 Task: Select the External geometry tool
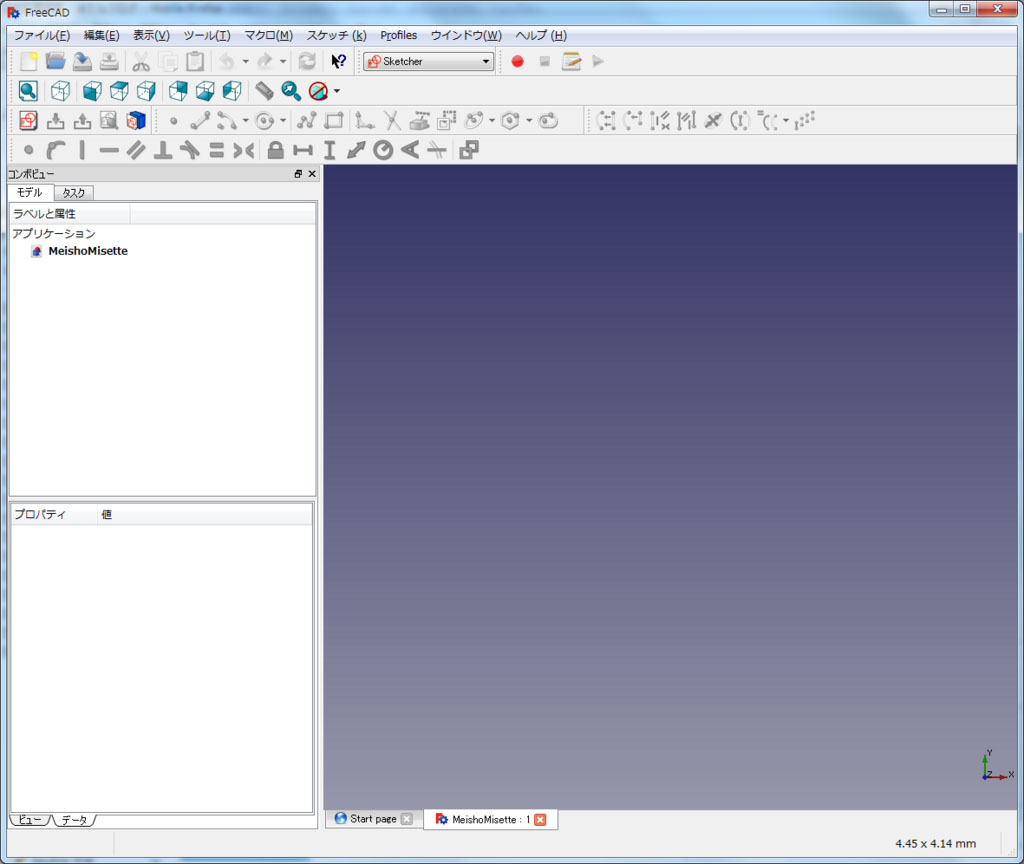pyautogui.click(x=419, y=121)
